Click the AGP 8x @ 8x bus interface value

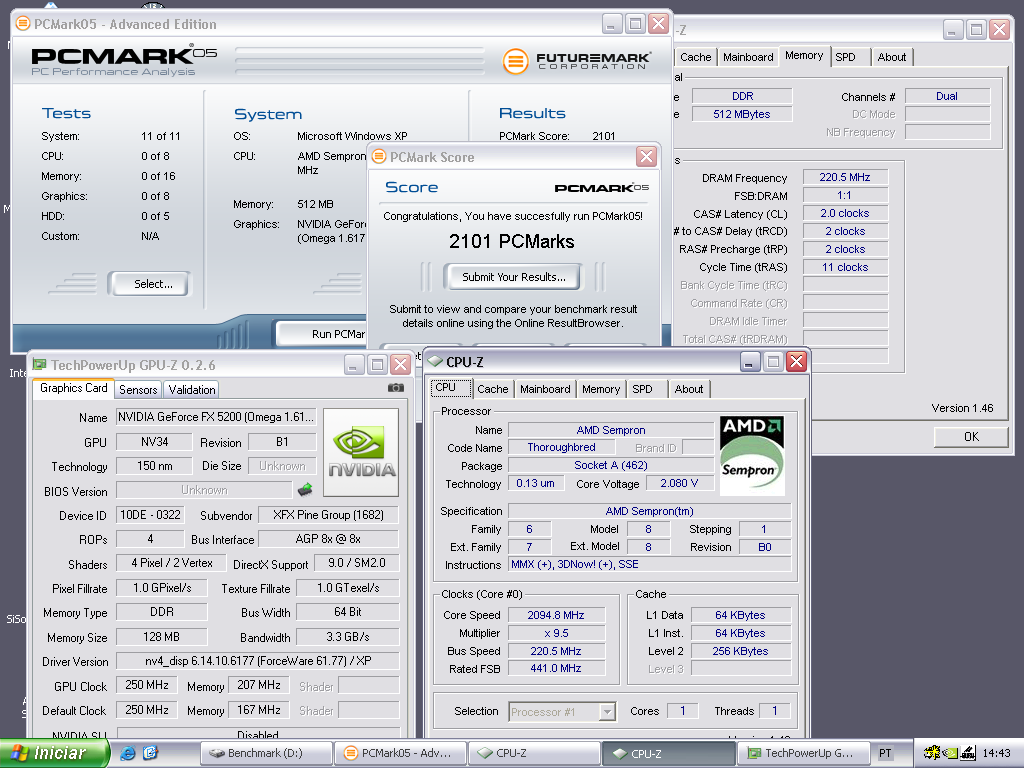tap(328, 539)
